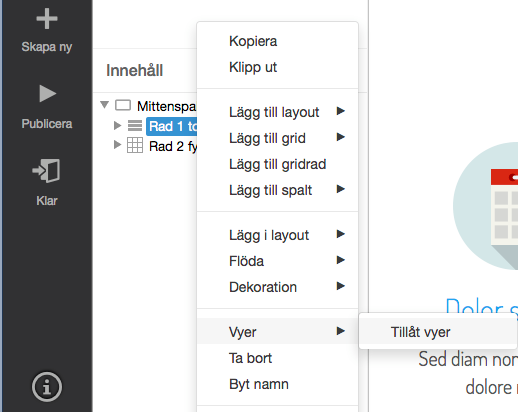The width and height of the screenshot is (518, 412).
Task: Select Lägg till gridrad menu entry
Action: [x=277, y=164]
